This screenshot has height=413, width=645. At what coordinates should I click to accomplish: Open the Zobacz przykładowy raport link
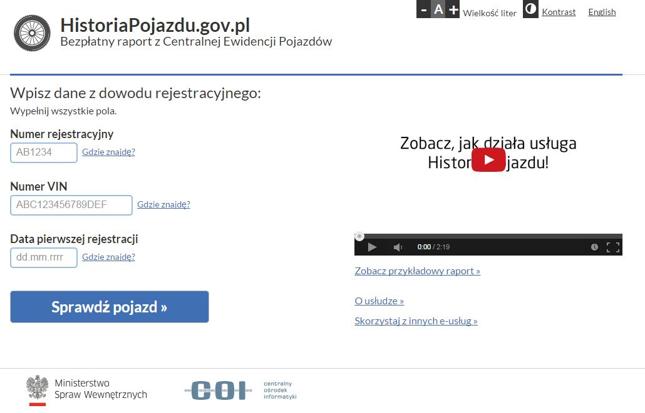(417, 270)
